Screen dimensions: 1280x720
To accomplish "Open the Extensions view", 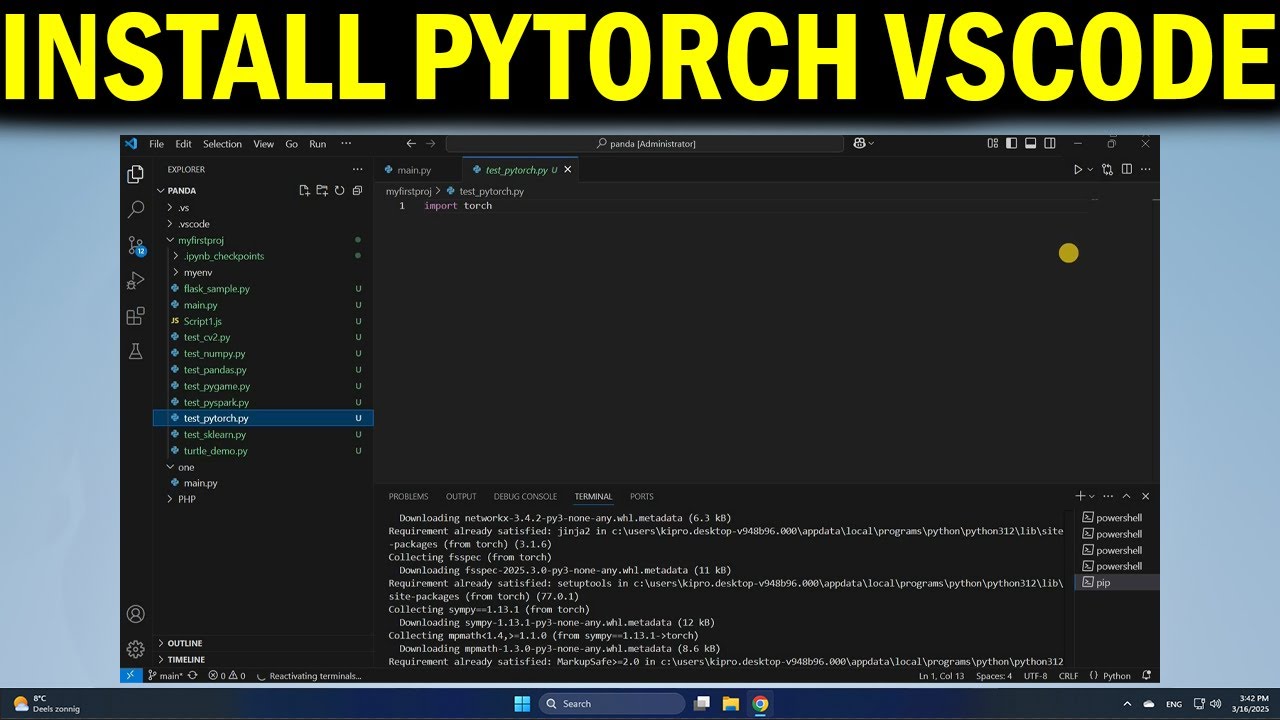I will point(136,316).
